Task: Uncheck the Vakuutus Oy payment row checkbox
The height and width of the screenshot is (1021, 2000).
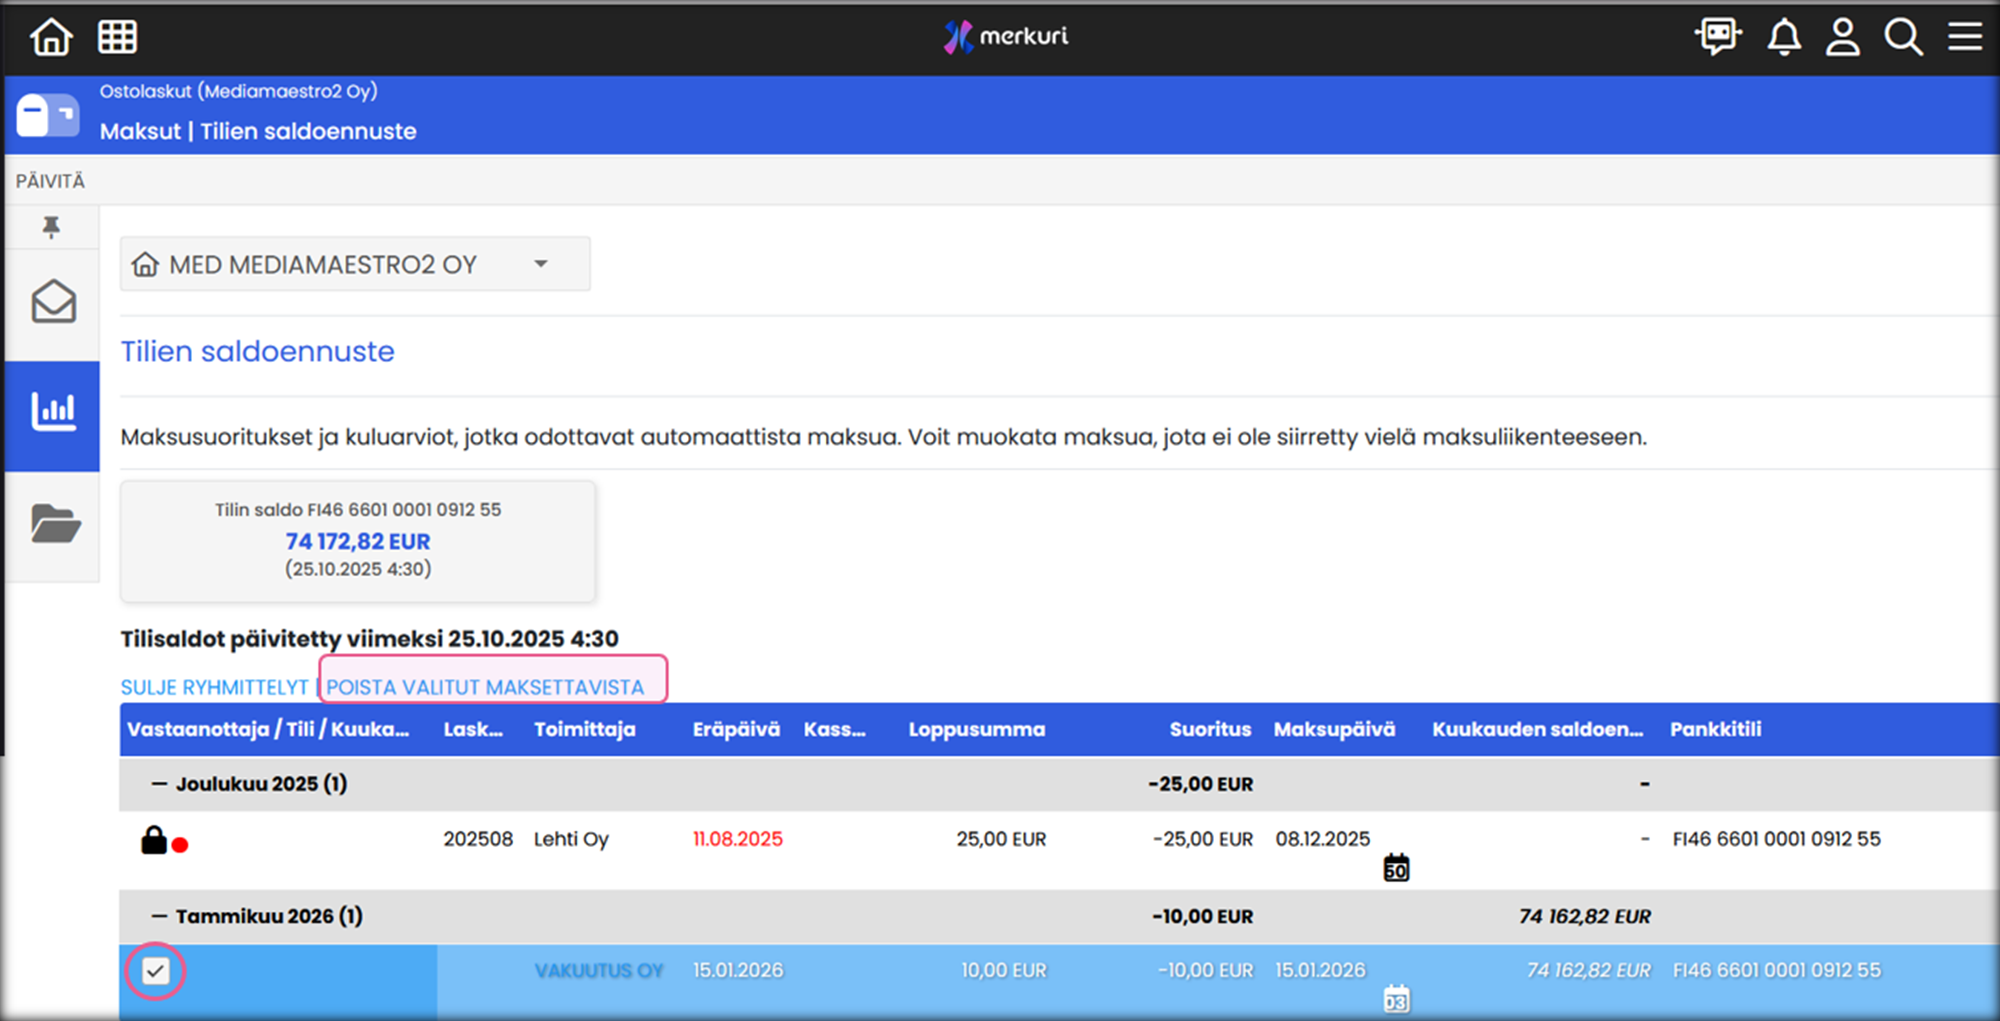Action: pos(155,970)
